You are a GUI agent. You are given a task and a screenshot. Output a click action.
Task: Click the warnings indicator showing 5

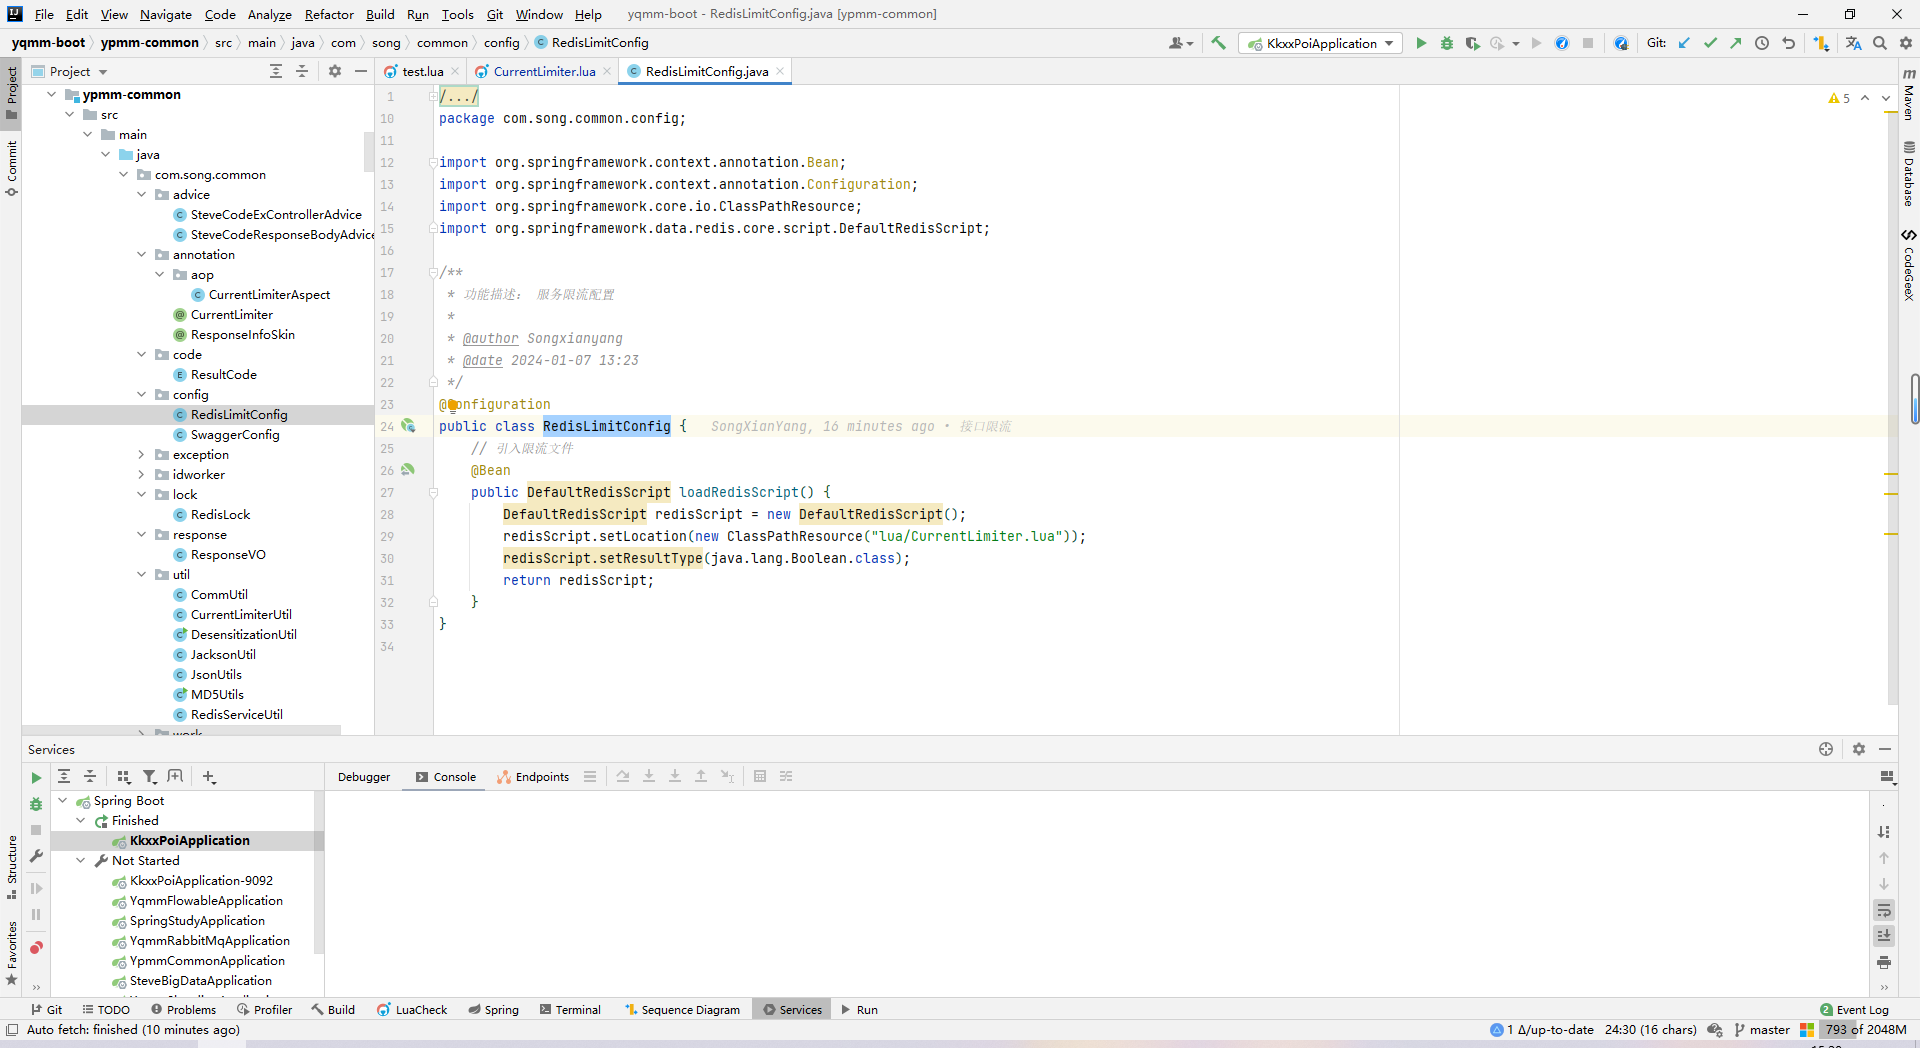click(1839, 98)
